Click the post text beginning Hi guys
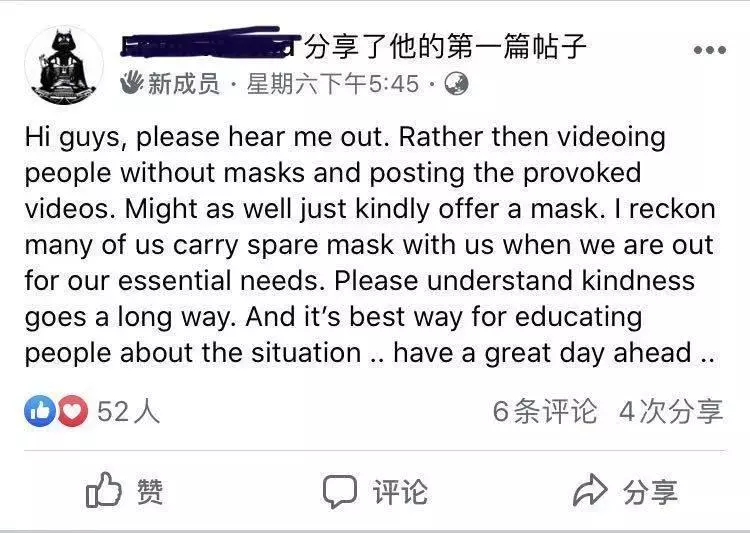The image size is (750, 533). tap(370, 244)
